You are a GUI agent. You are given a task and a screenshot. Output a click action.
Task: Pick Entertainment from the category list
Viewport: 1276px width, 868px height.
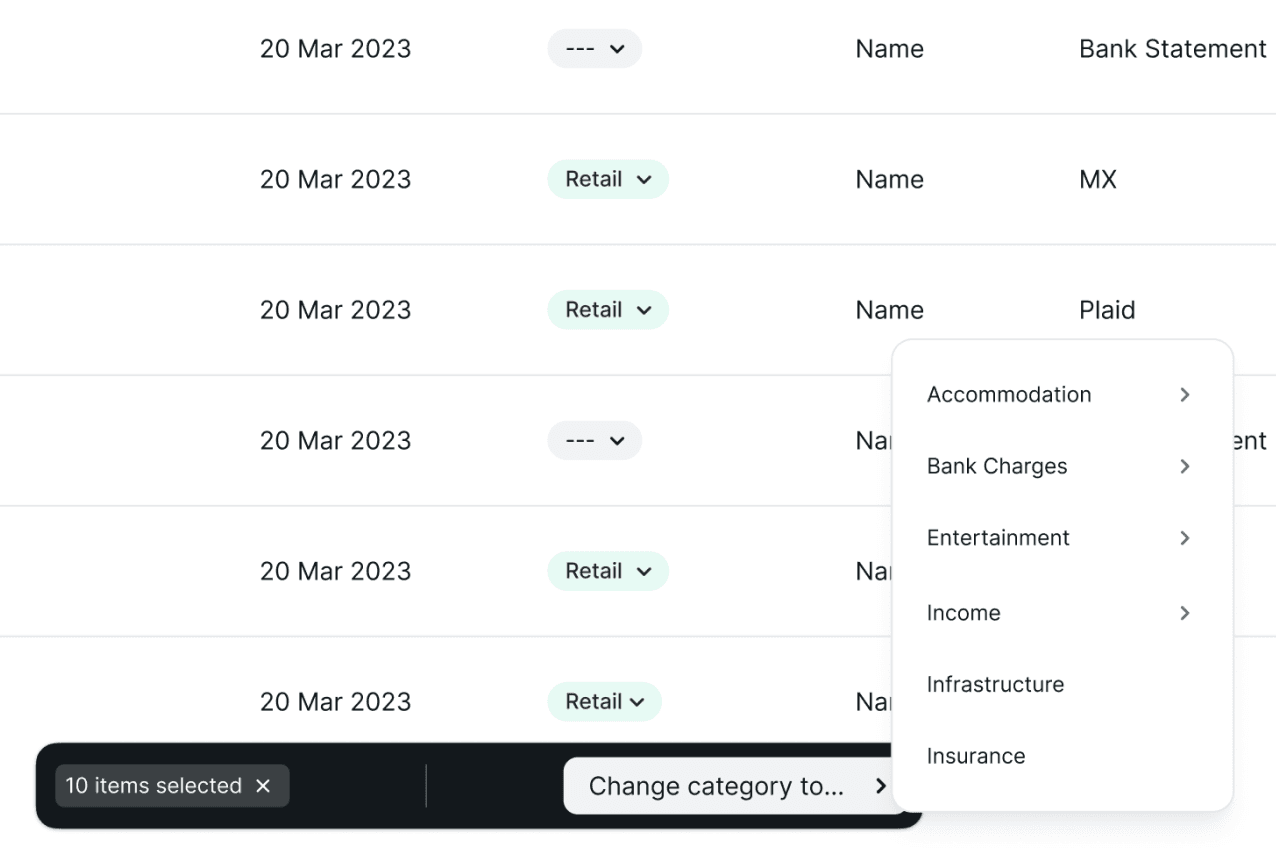[x=998, y=538]
